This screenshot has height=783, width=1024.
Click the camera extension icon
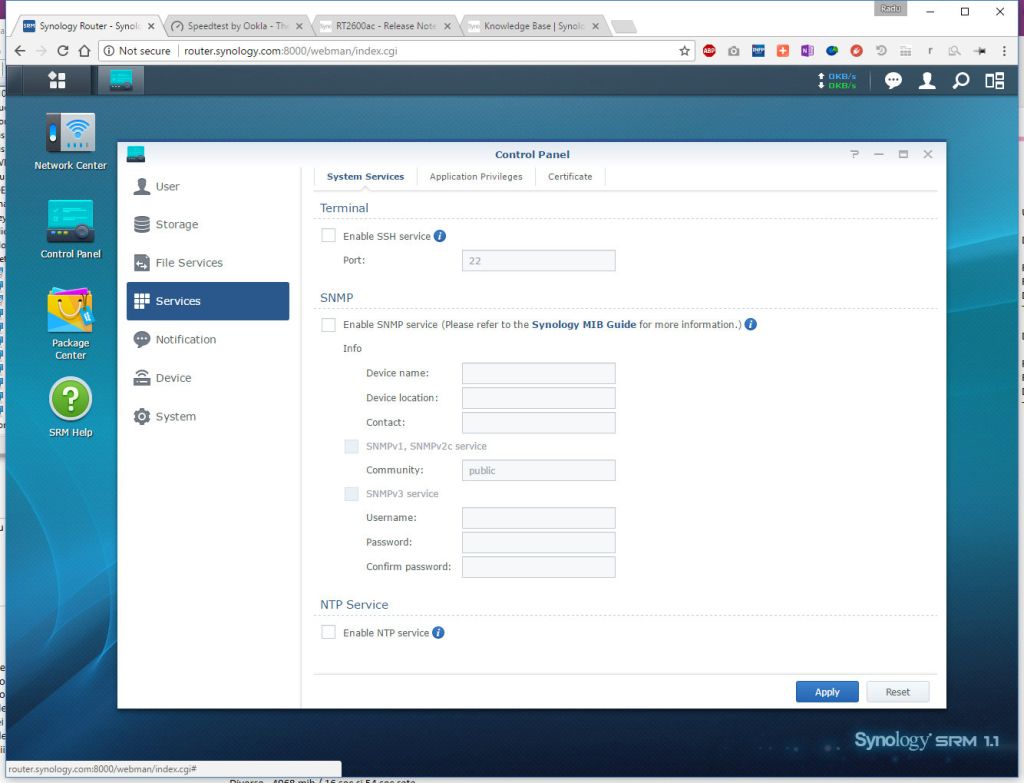734,51
